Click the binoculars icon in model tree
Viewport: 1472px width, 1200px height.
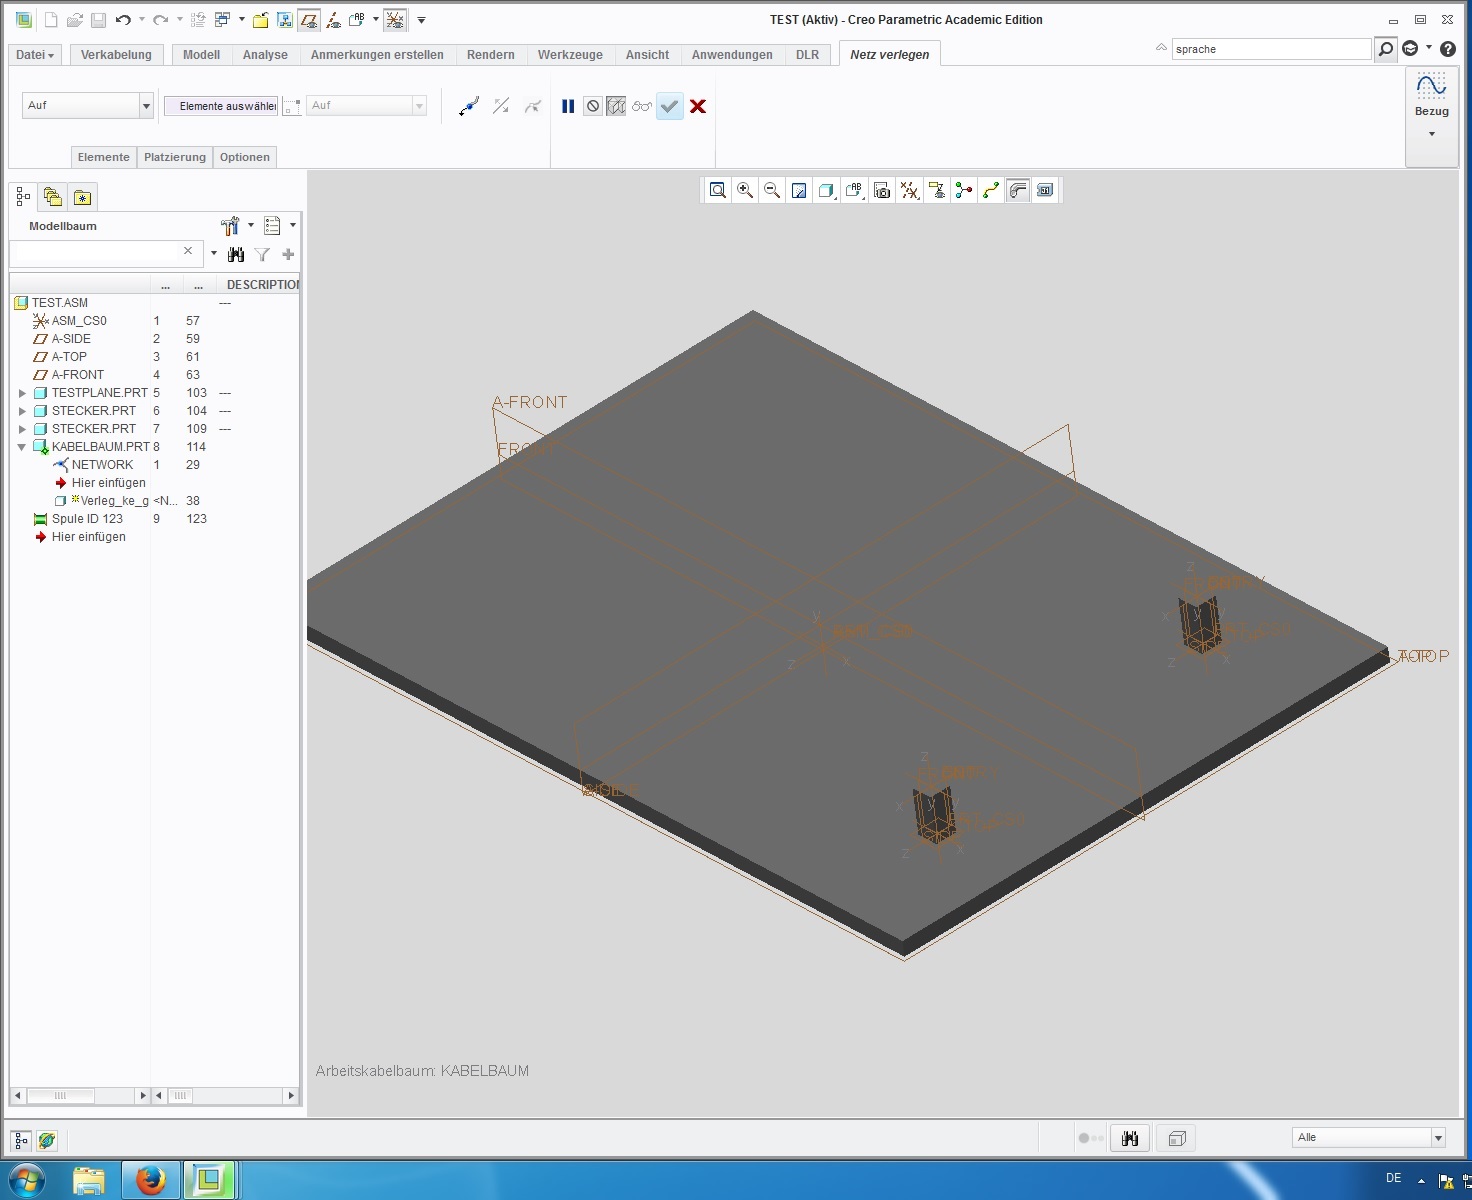(x=236, y=254)
